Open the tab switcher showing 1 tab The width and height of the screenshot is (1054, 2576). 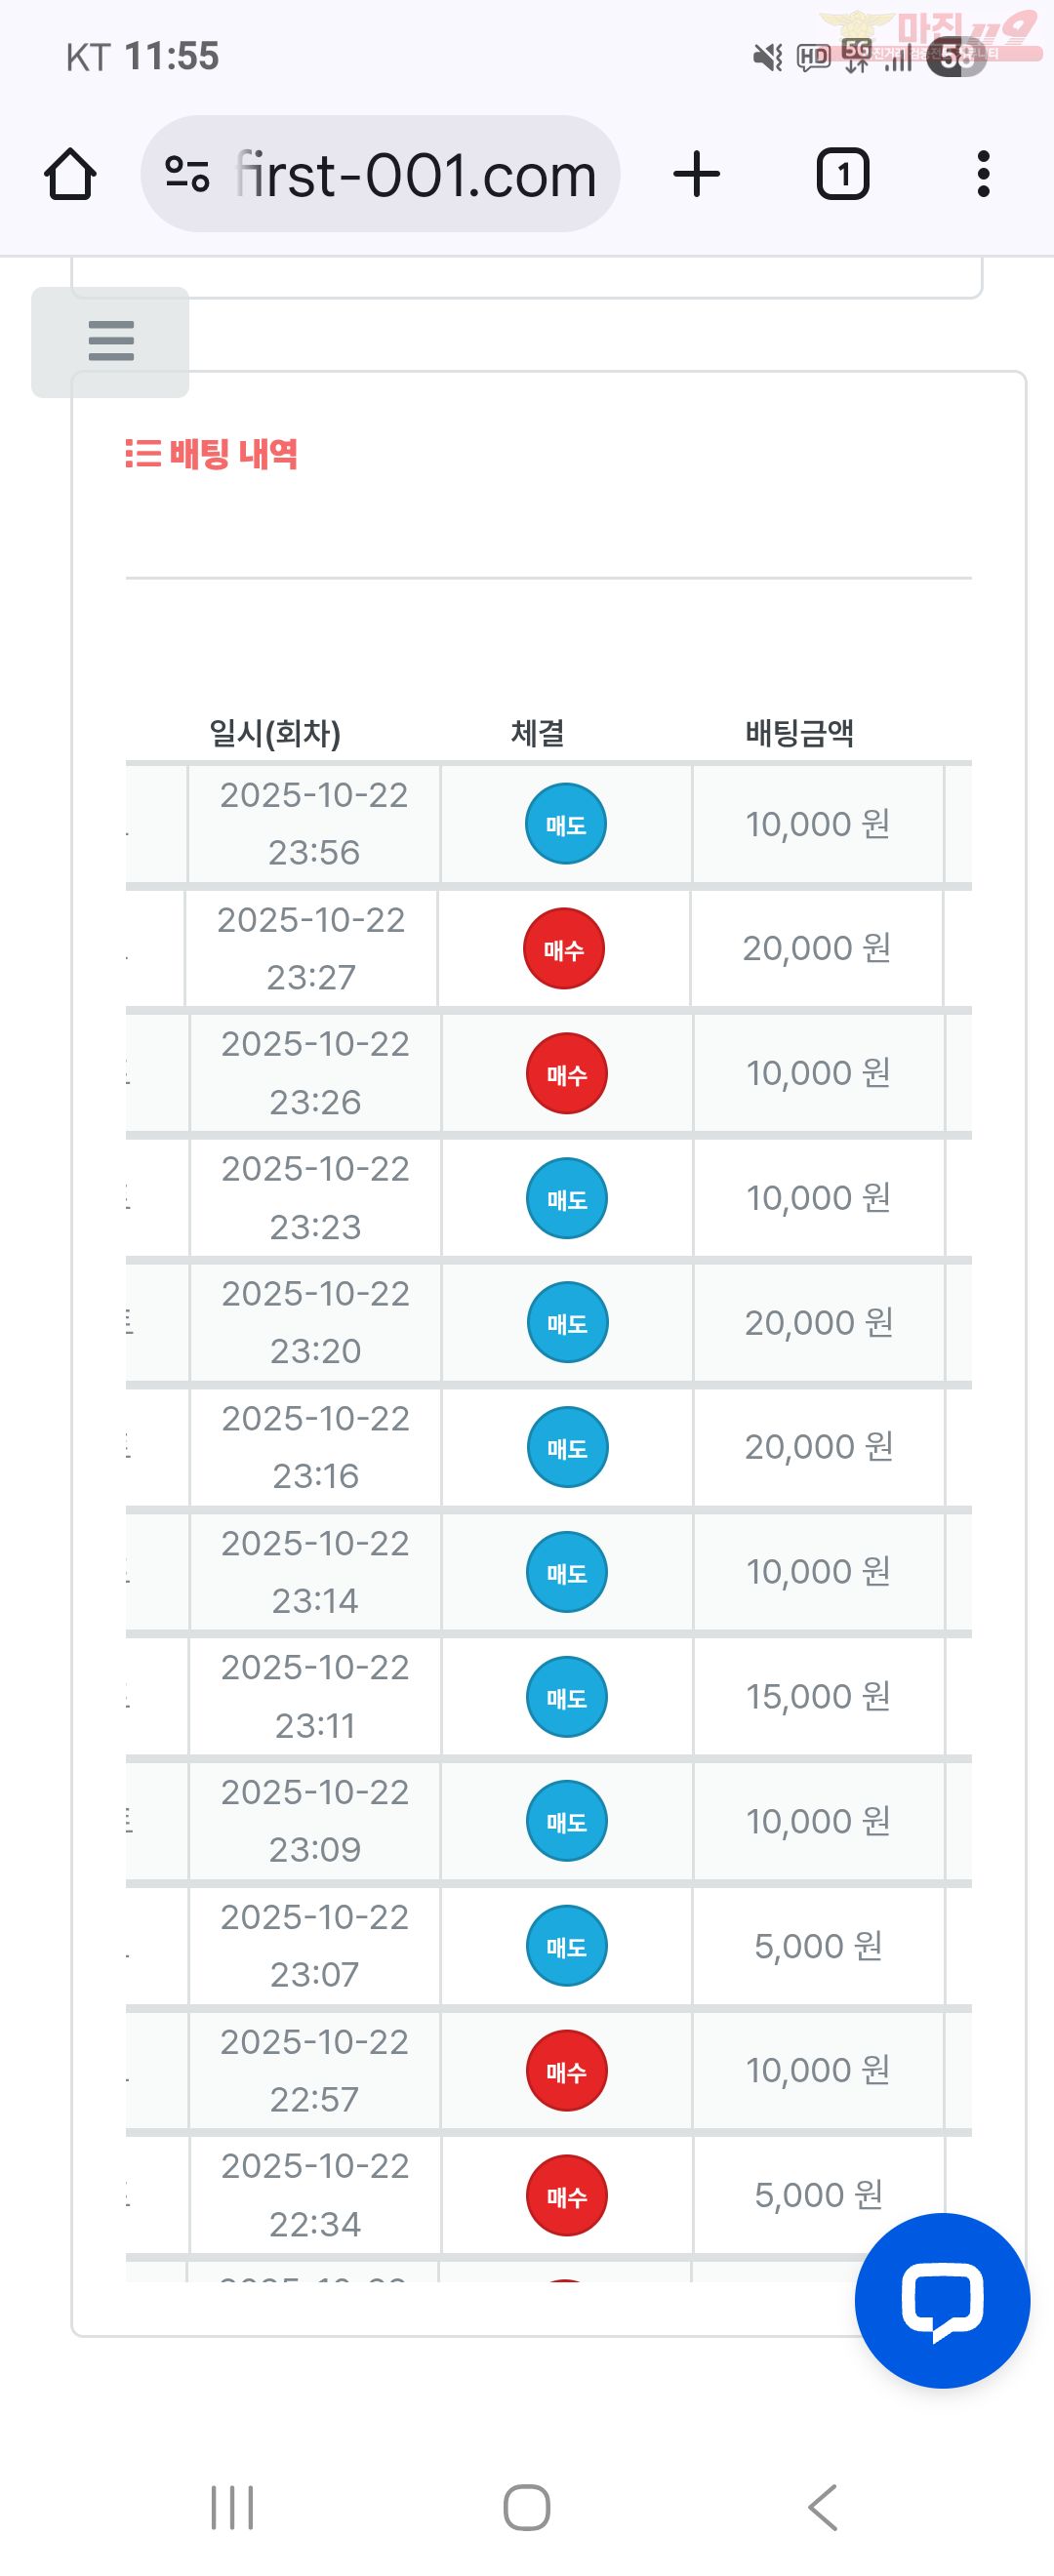tap(842, 175)
